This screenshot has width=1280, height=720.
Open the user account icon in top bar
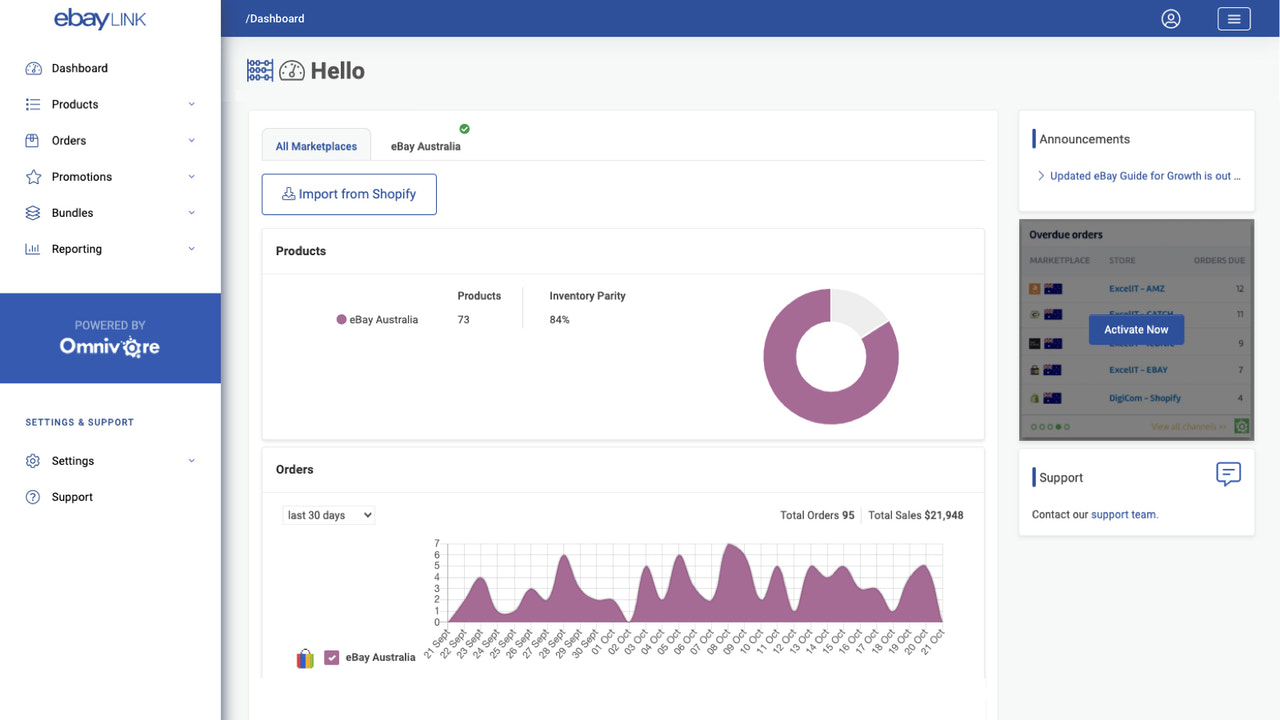point(1170,18)
